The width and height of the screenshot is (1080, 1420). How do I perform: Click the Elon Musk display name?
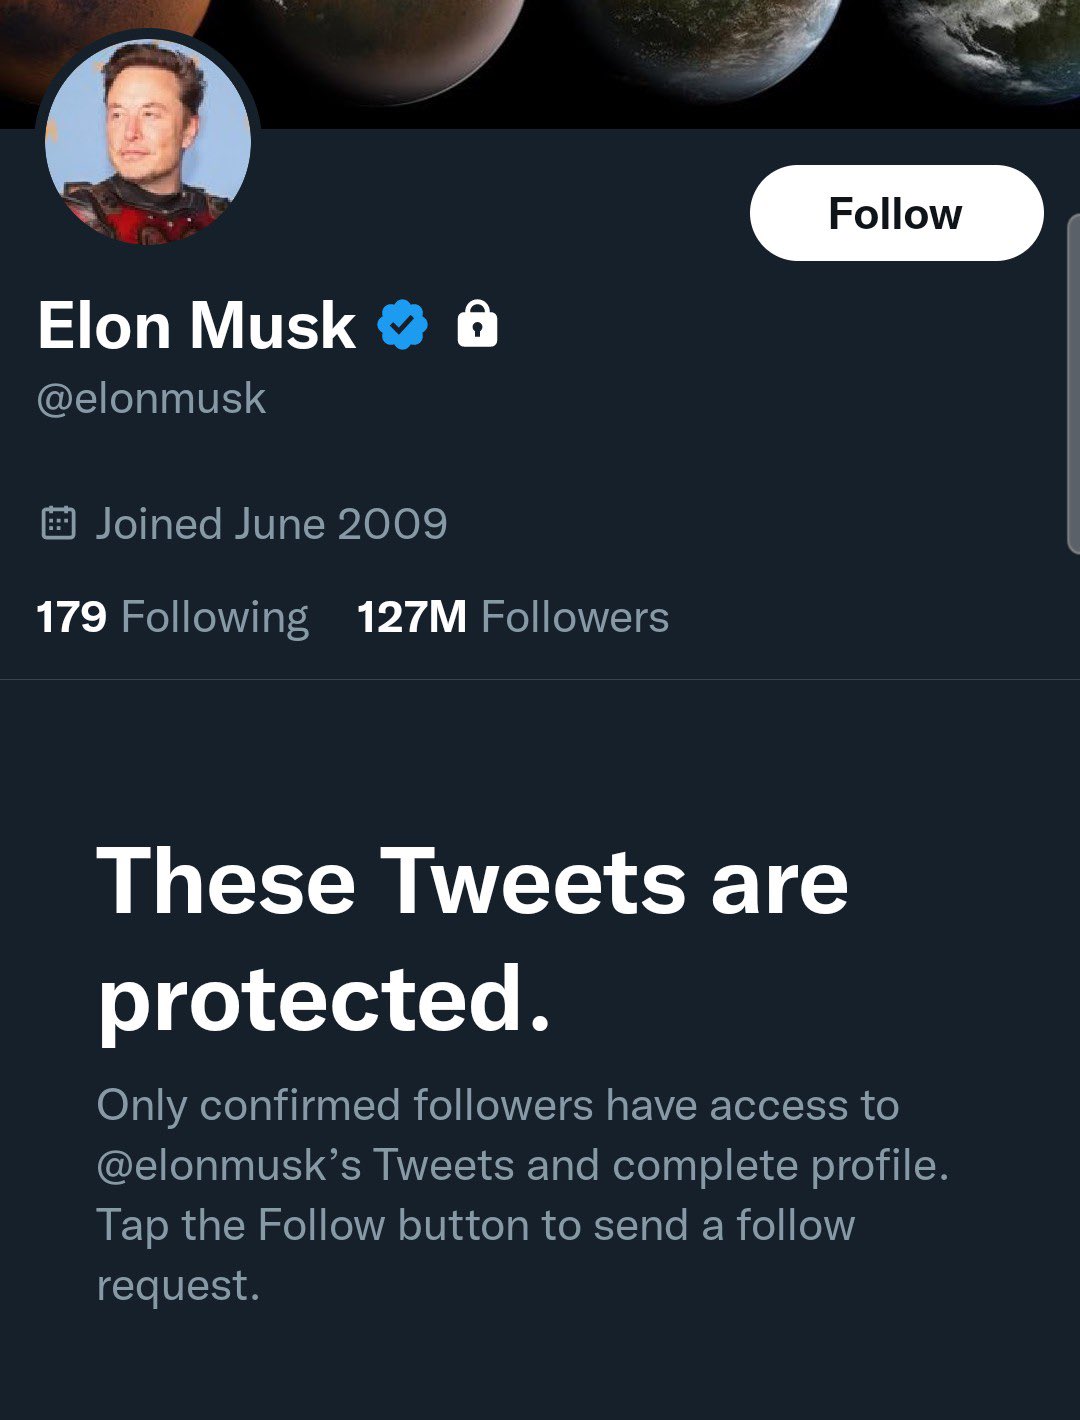pos(196,325)
